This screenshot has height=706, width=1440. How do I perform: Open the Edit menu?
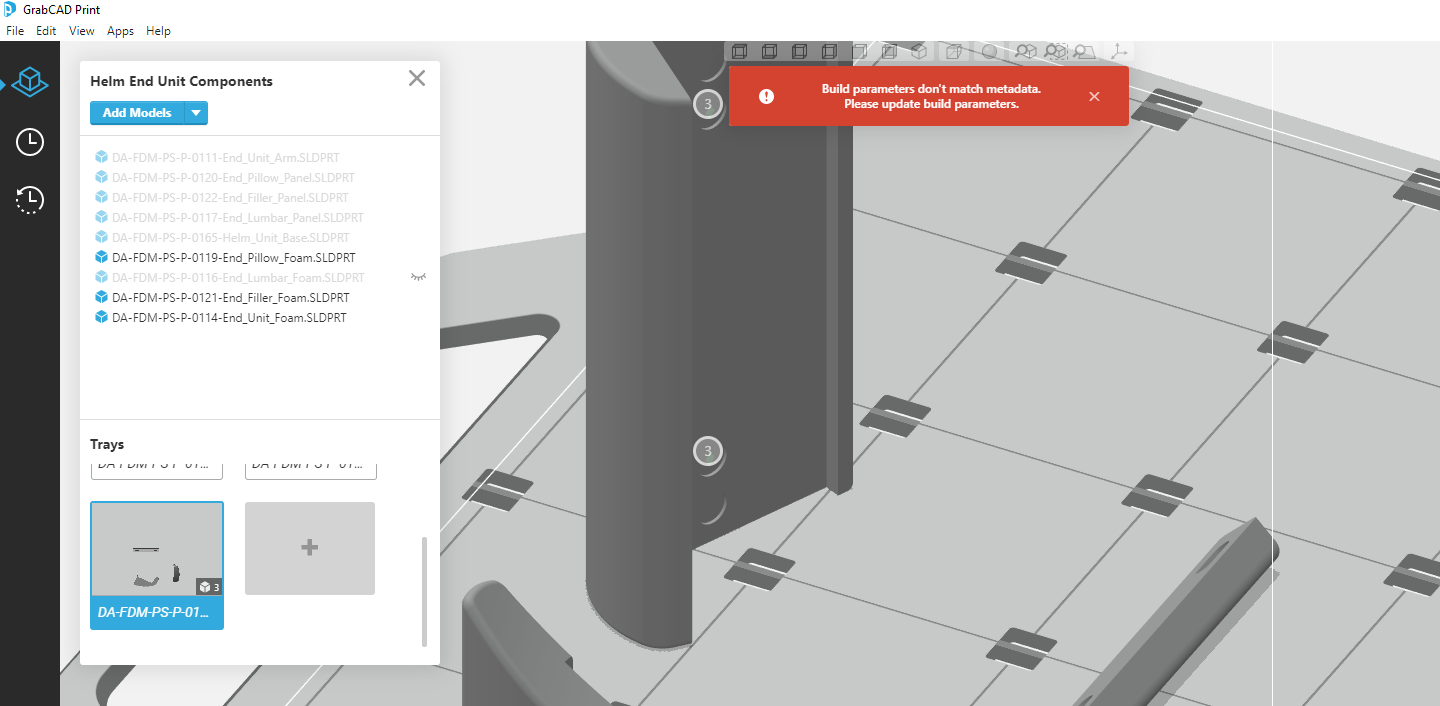pos(46,31)
